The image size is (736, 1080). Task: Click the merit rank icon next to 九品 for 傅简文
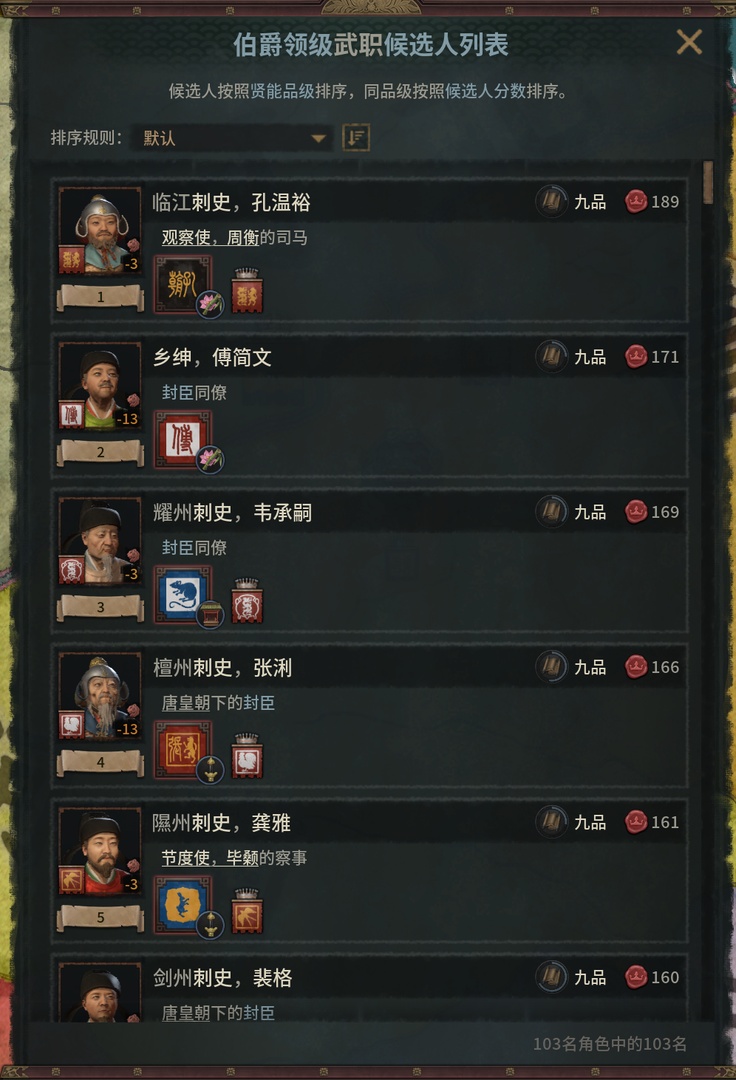pyautogui.click(x=551, y=357)
